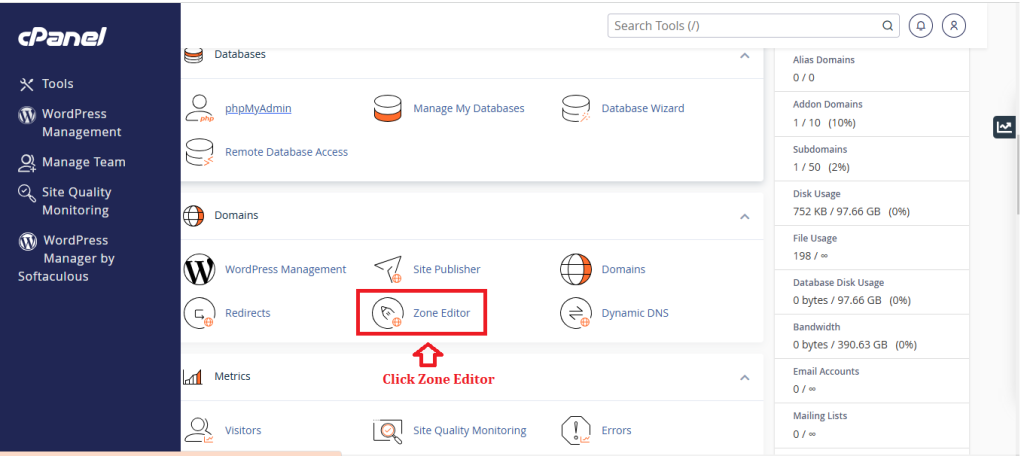Click the Metrics section heading
1024x456 pixels.
click(x=232, y=376)
